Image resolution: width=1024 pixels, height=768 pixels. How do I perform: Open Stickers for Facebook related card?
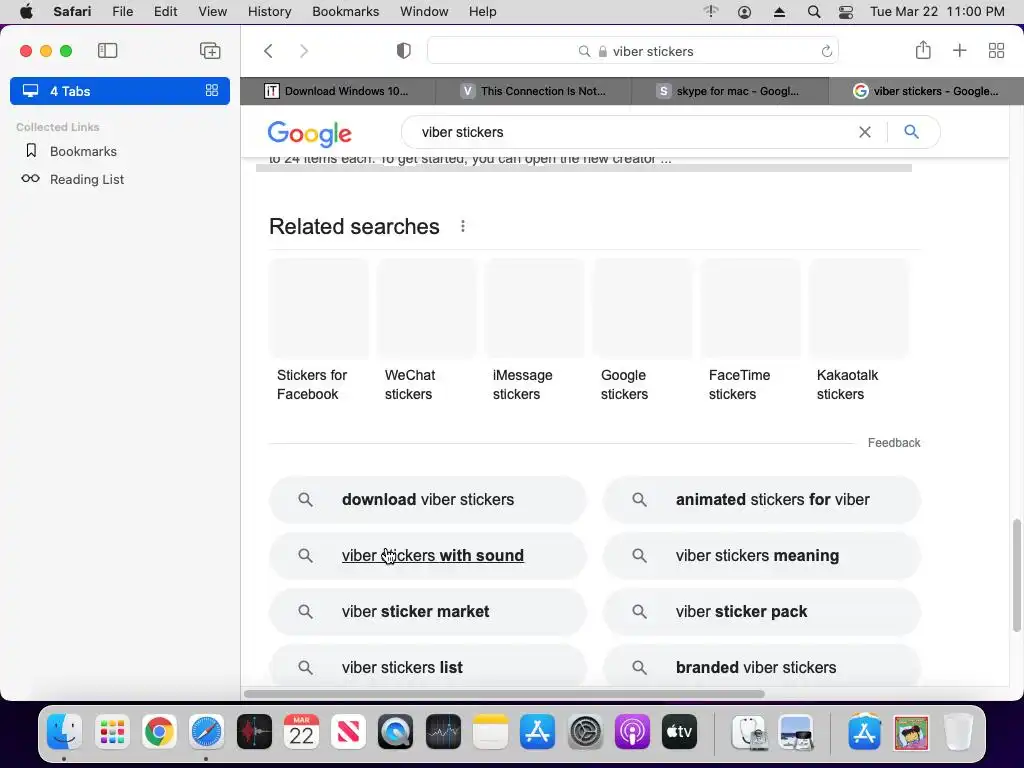(x=319, y=332)
